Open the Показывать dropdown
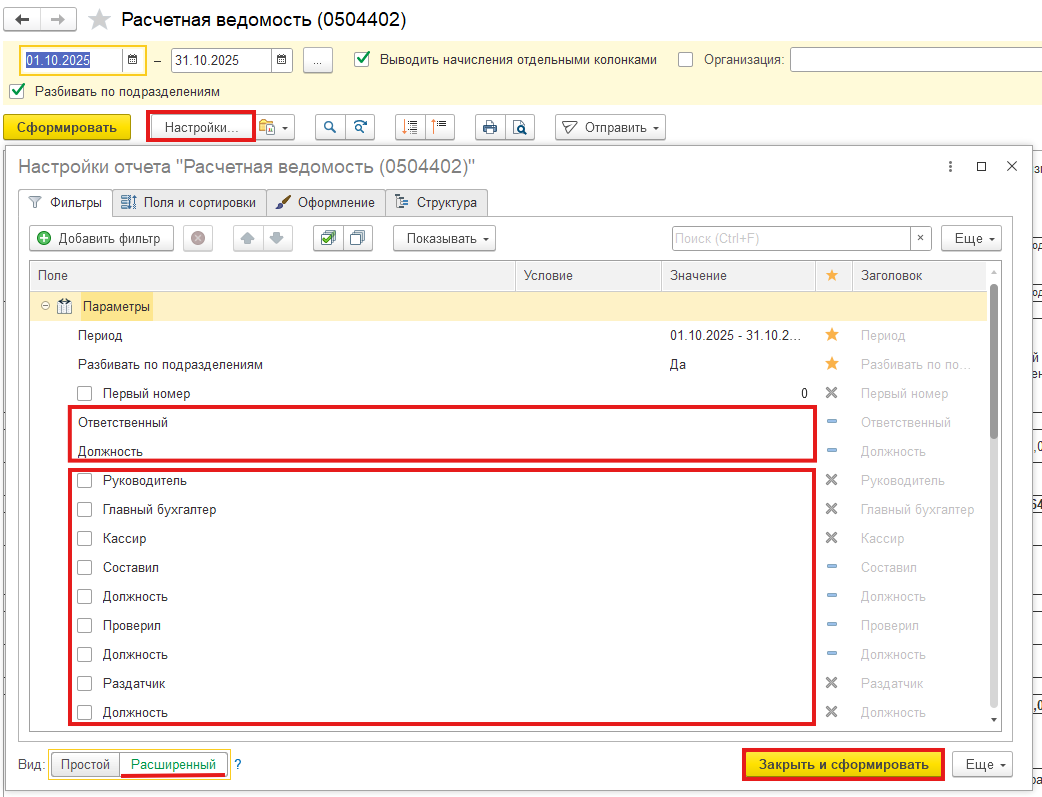The width and height of the screenshot is (1042, 797). (x=445, y=238)
